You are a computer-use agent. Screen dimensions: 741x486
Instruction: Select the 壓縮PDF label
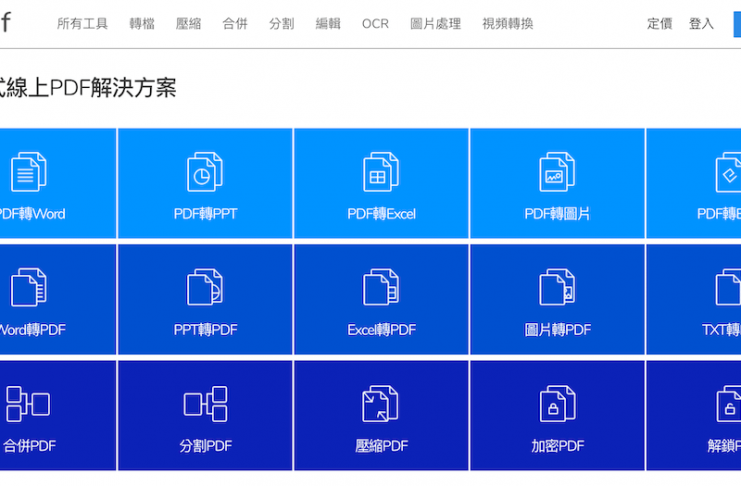(x=381, y=446)
